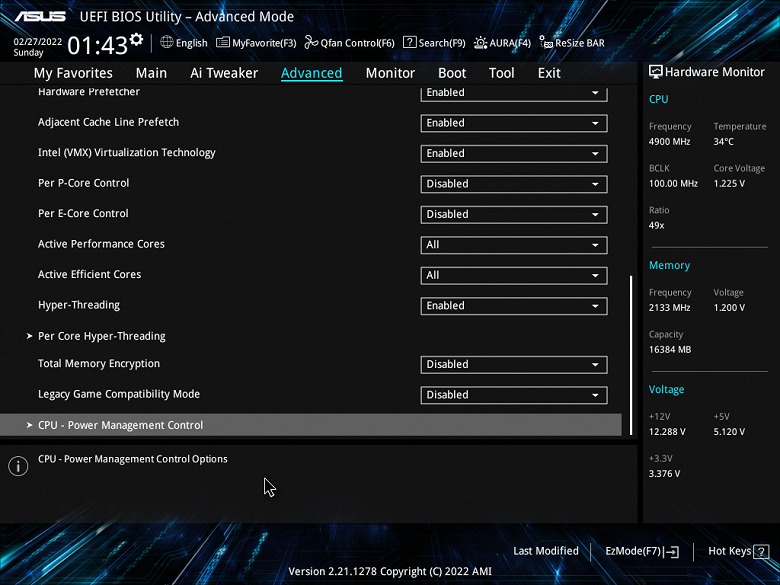Image resolution: width=780 pixels, height=585 pixels.
Task: Click the Memory frequency 2133 MHz value
Action: click(x=669, y=308)
